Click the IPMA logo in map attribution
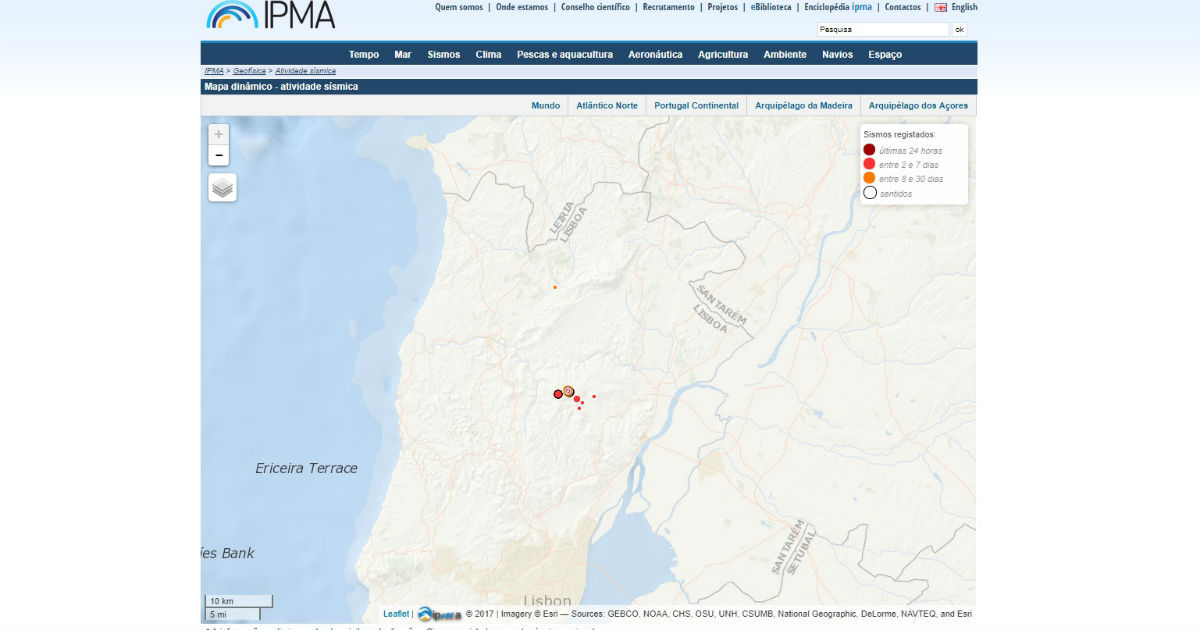The image size is (1200, 630). (x=439, y=614)
